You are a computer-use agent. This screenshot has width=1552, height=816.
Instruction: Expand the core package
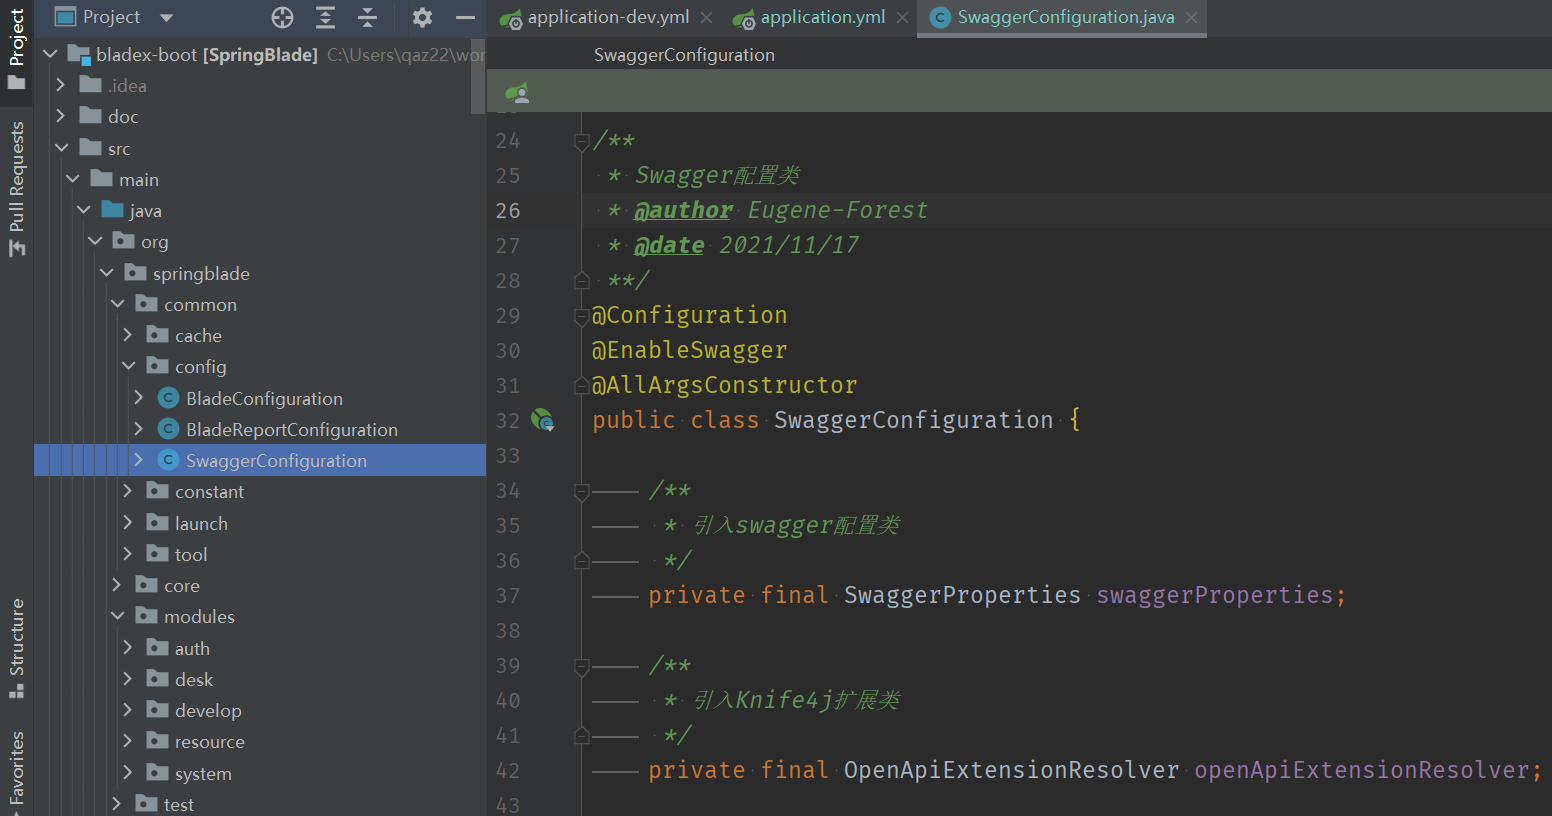pyautogui.click(x=117, y=585)
